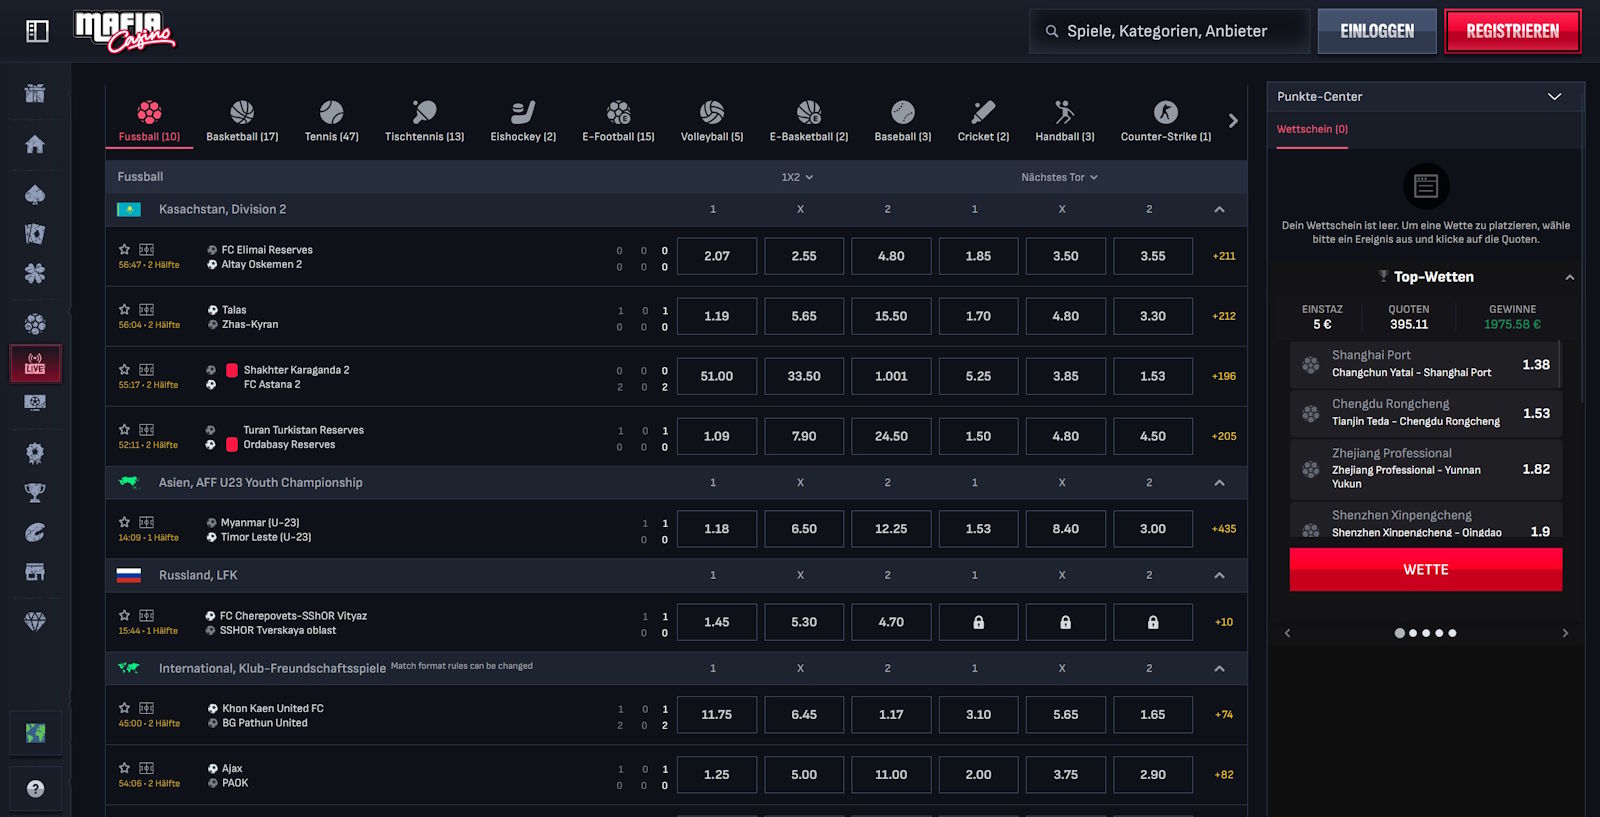The width and height of the screenshot is (1600, 817).
Task: Select the last Top-Wetten carousel dot
Action: coord(1452,633)
